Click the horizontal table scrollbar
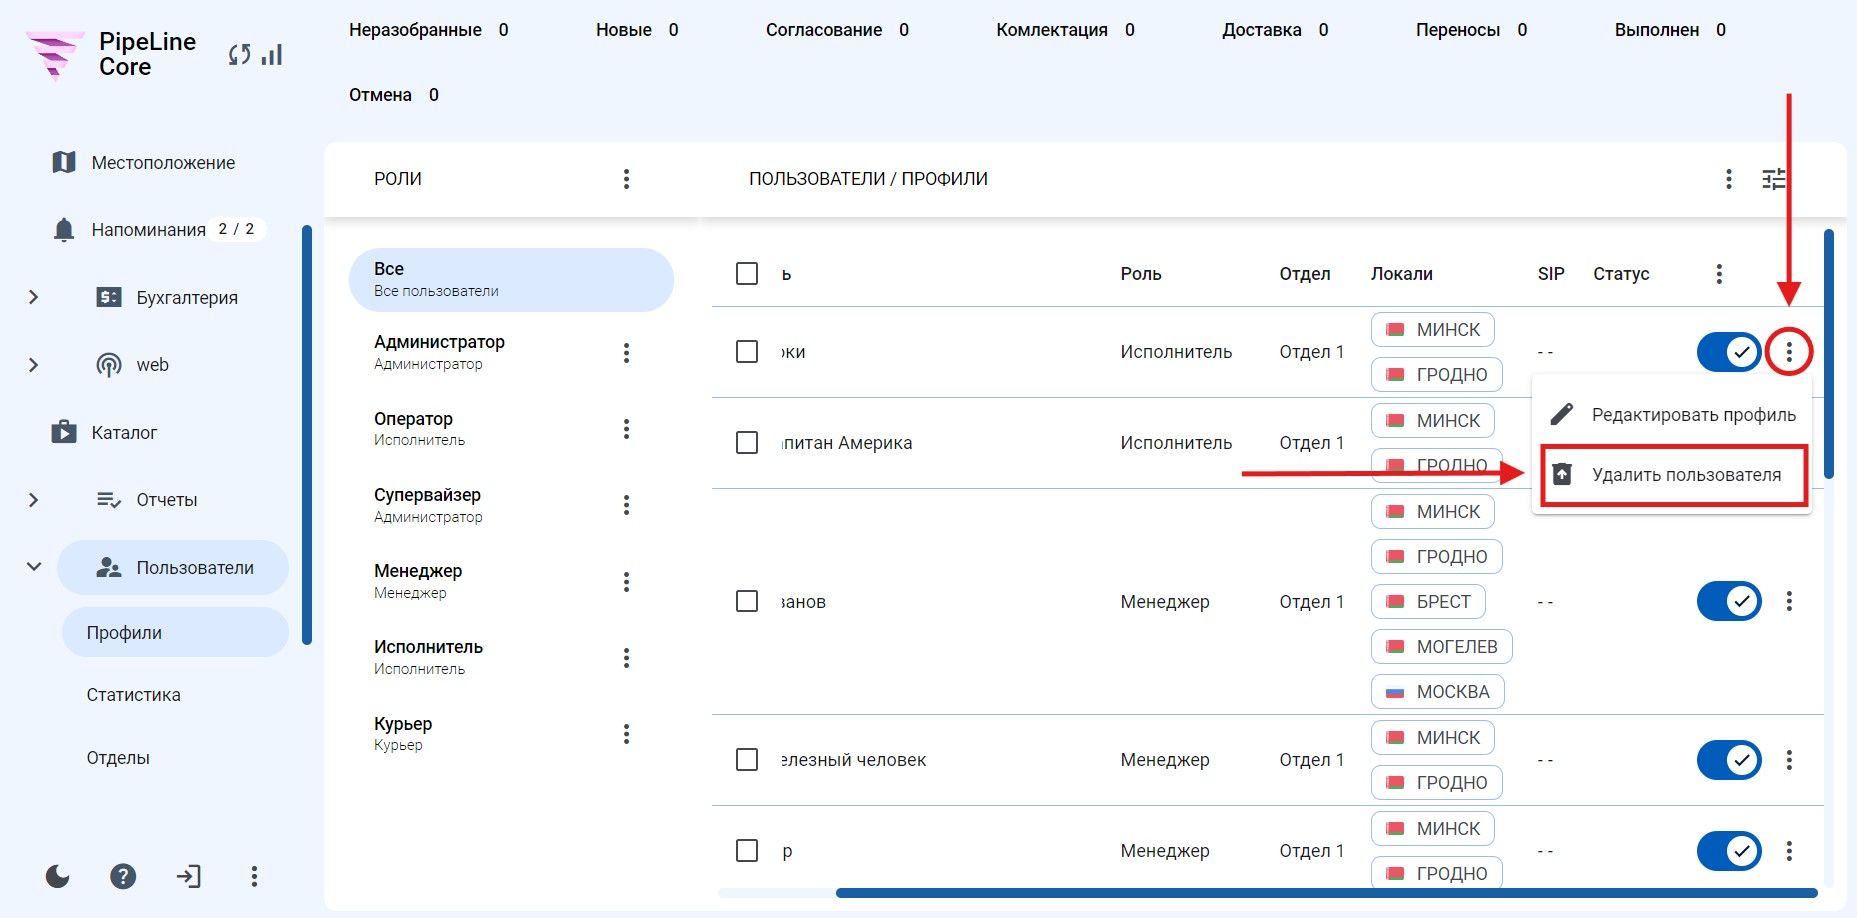This screenshot has height=918, width=1857. point(1326,893)
